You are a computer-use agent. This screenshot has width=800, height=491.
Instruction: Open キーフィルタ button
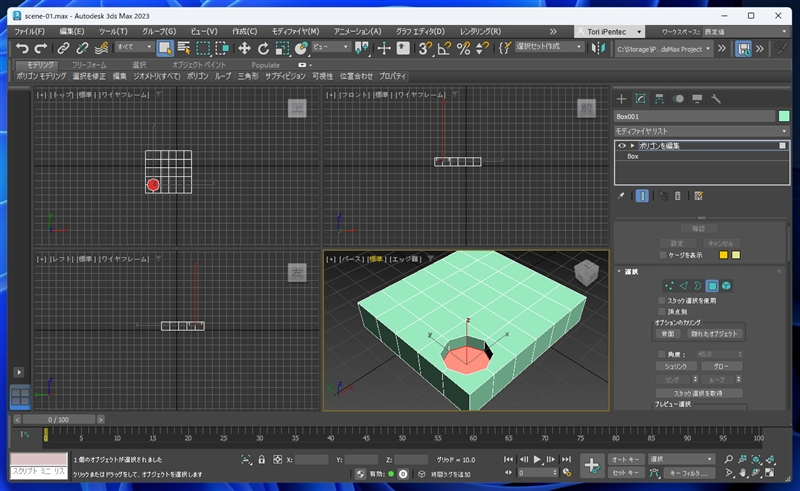(x=688, y=473)
